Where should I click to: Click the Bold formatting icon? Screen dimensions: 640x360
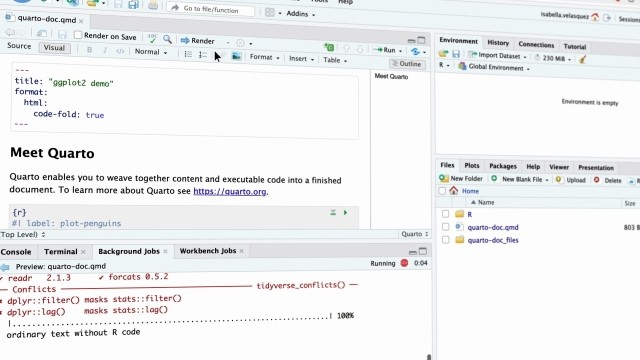click(x=89, y=50)
